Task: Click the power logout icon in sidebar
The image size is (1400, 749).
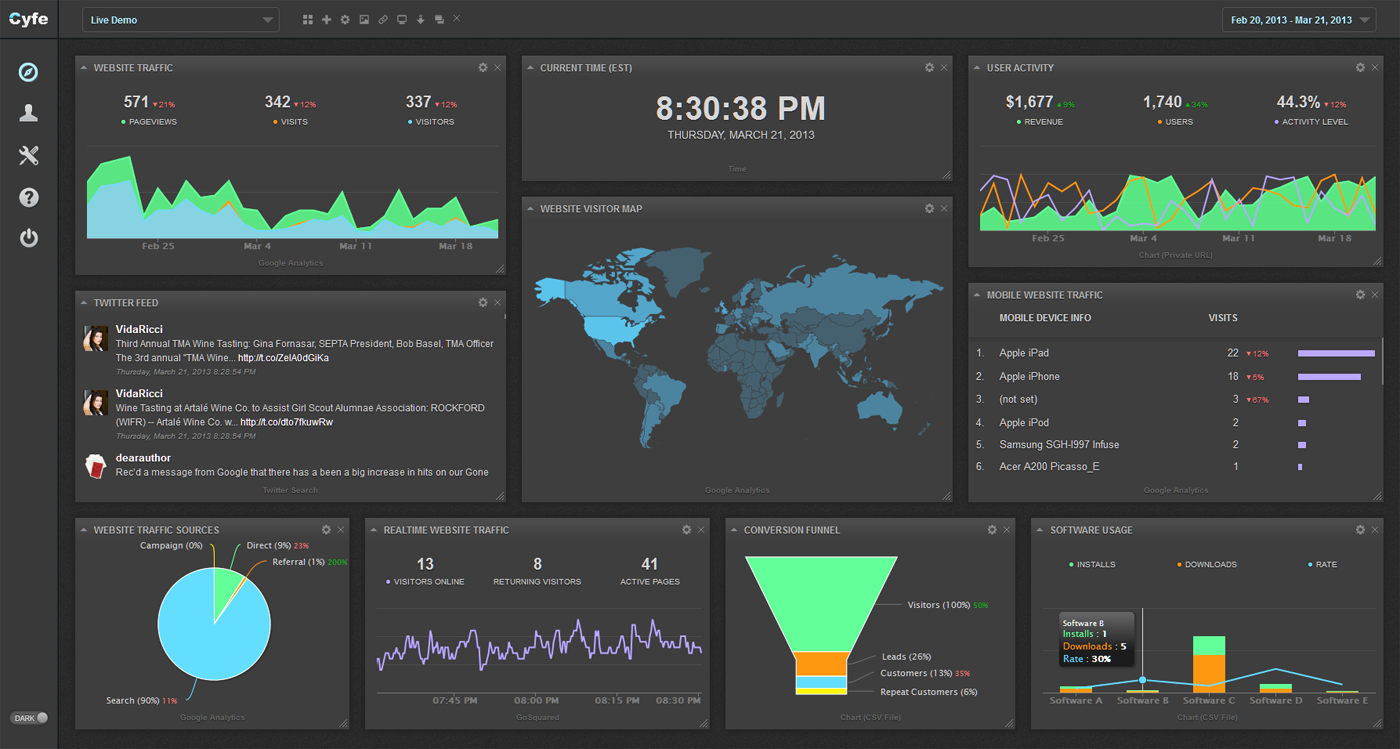Action: point(29,238)
